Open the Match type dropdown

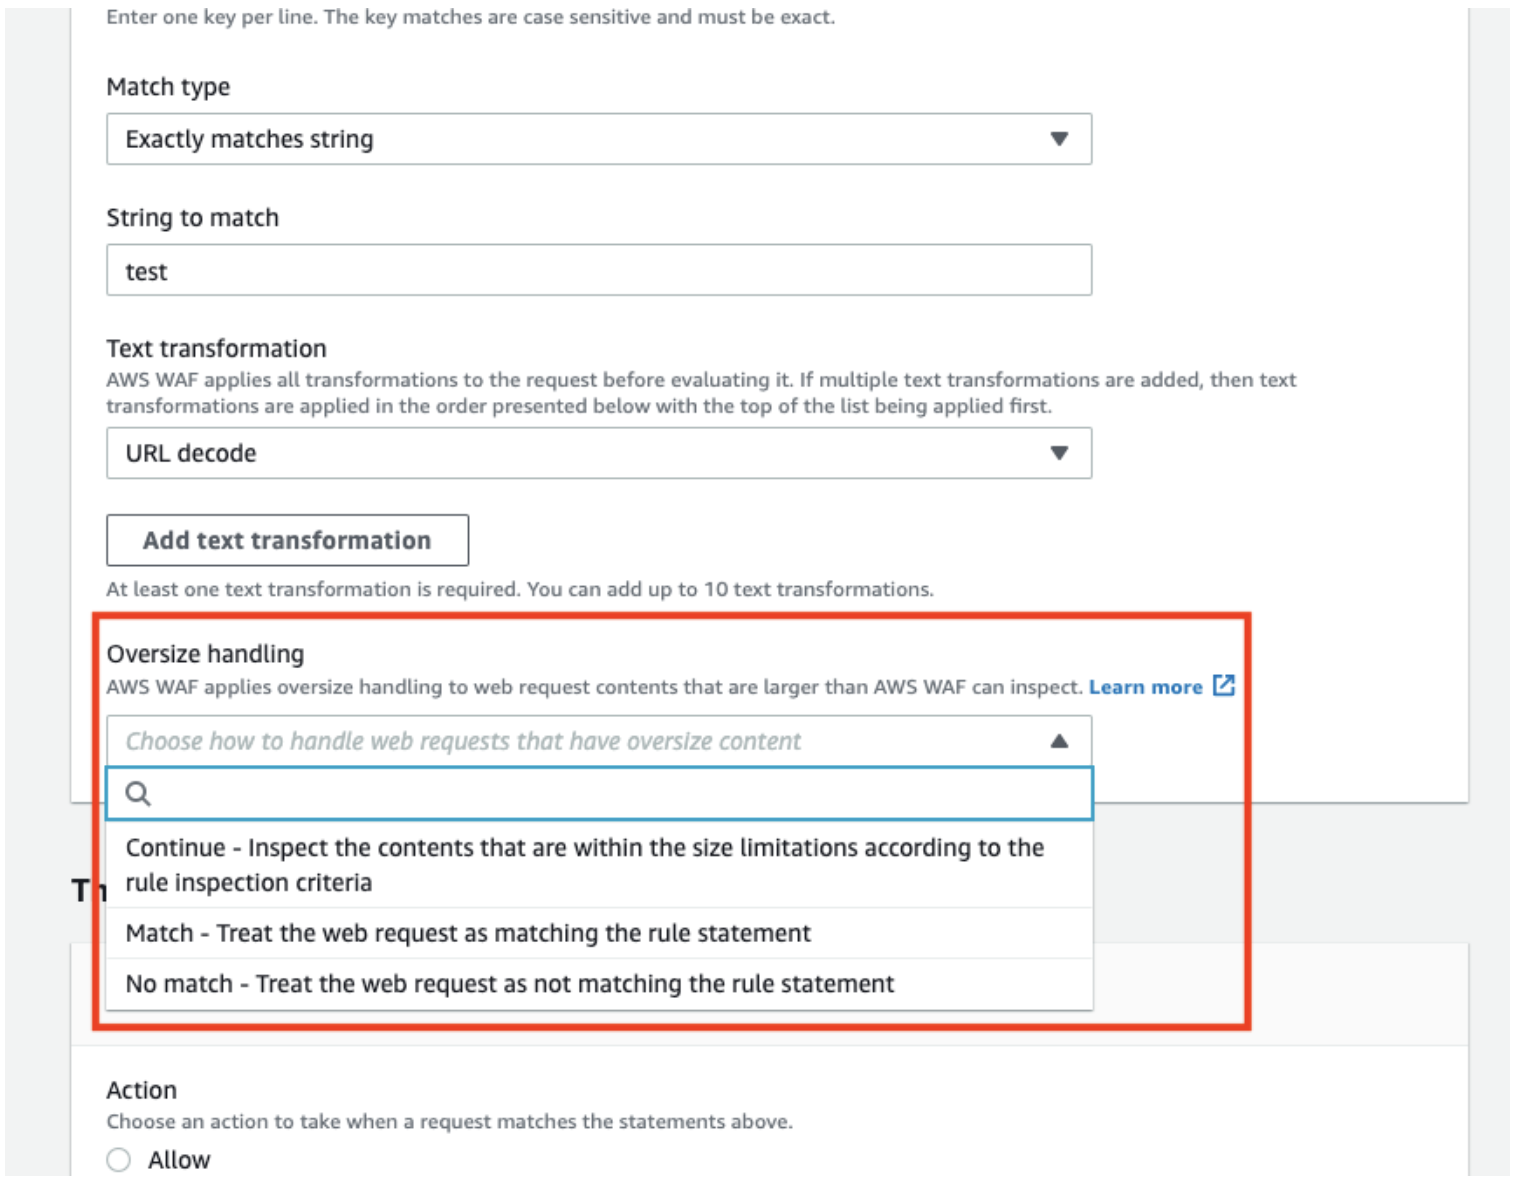click(600, 139)
